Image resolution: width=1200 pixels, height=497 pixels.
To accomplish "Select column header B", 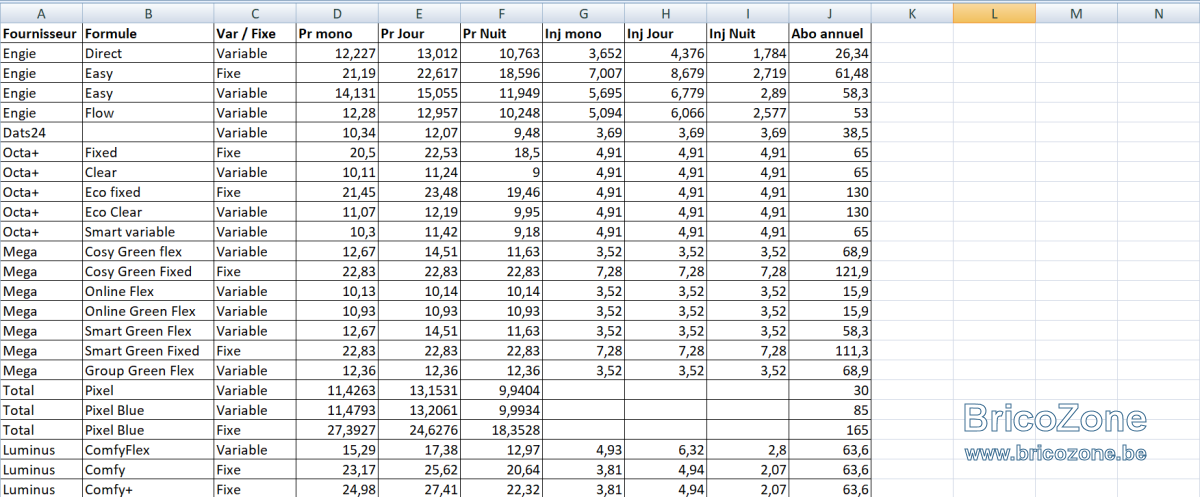I will coord(148,13).
